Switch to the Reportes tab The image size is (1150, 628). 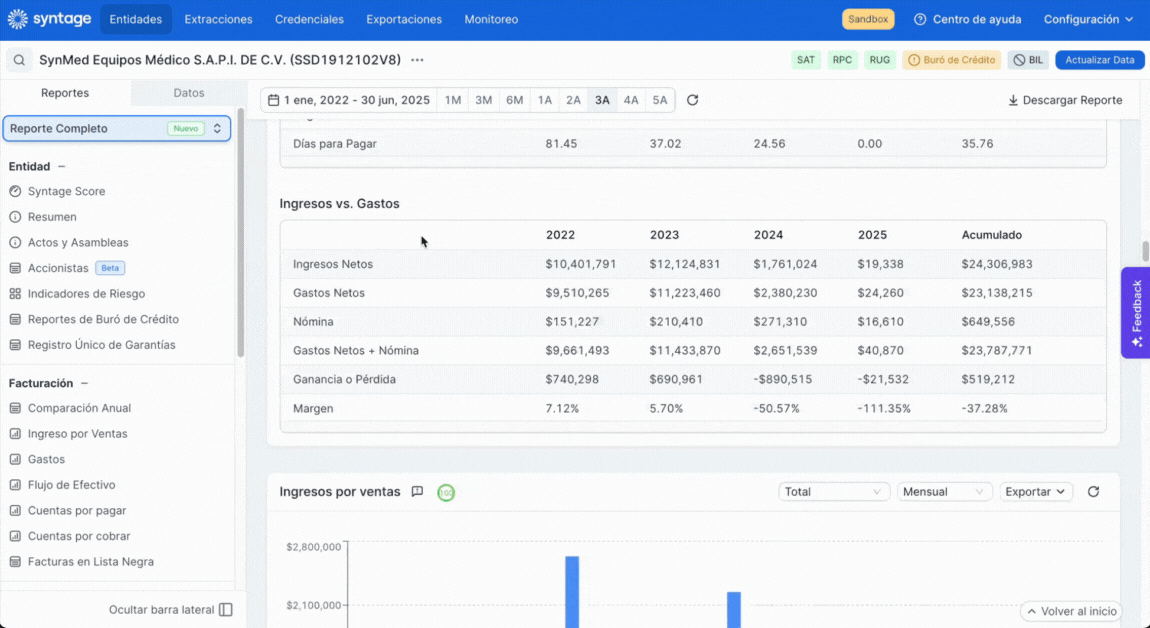[x=65, y=93]
